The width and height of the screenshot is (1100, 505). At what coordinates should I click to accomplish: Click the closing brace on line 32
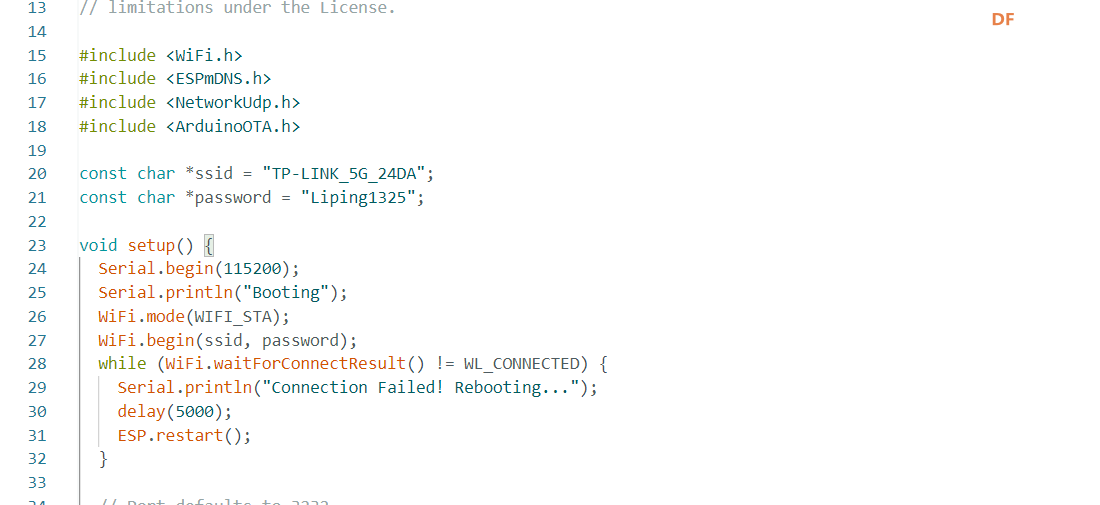(103, 459)
